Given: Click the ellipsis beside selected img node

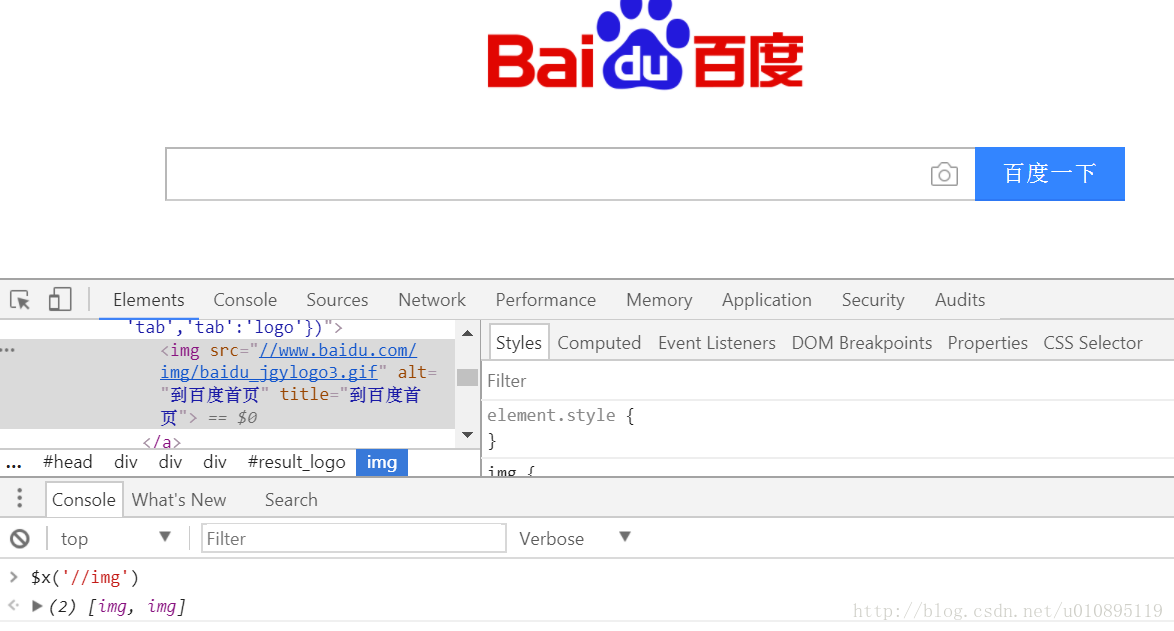Looking at the screenshot, I should click(x=7, y=350).
